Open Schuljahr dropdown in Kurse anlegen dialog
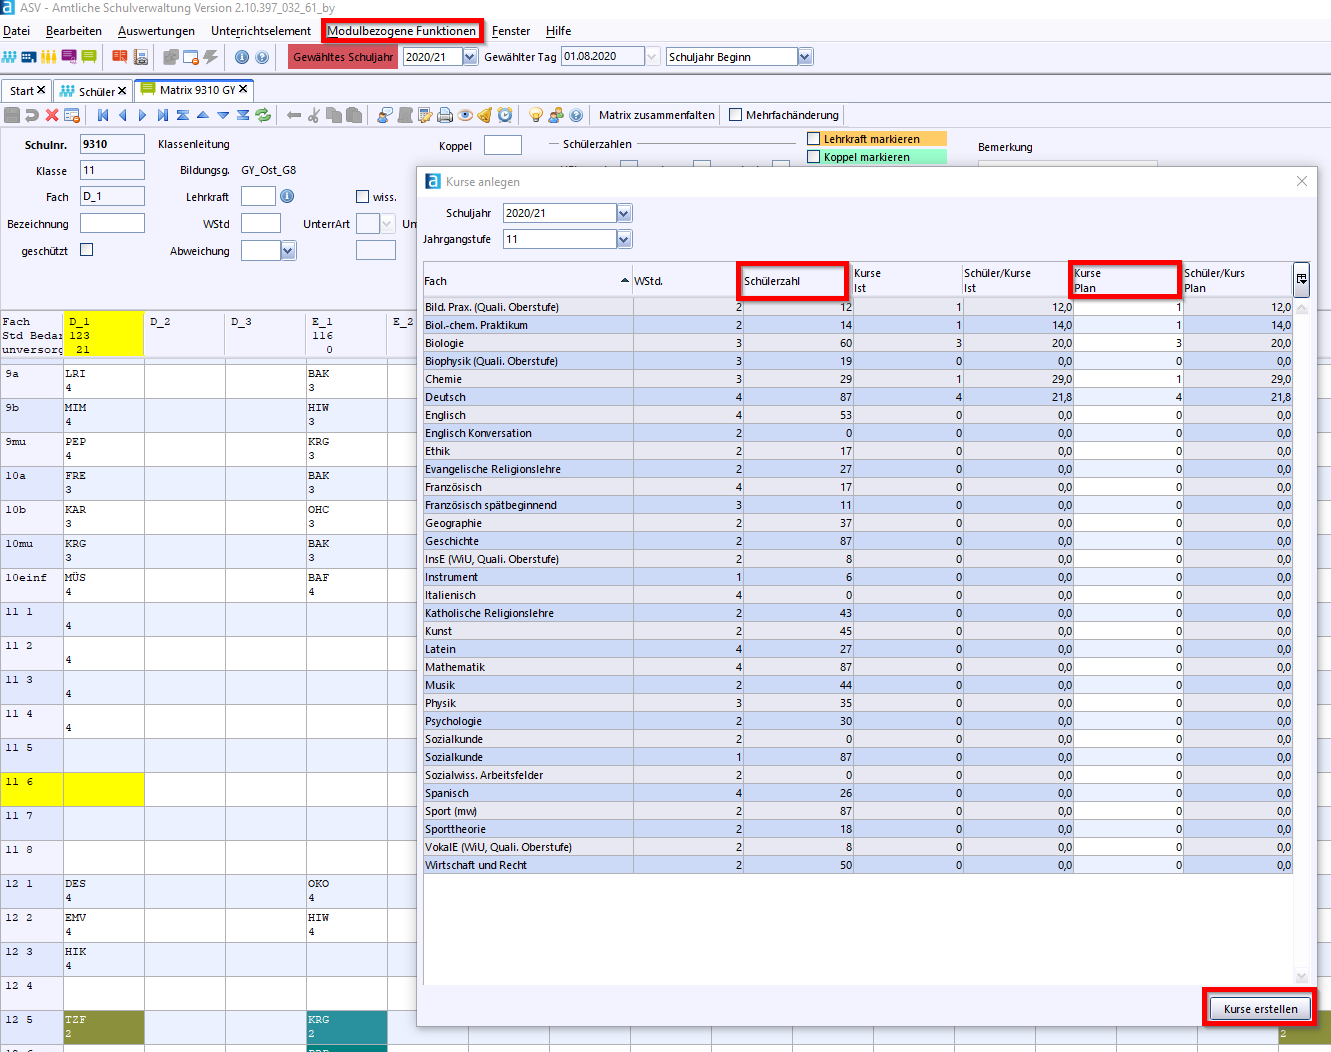 coord(624,213)
